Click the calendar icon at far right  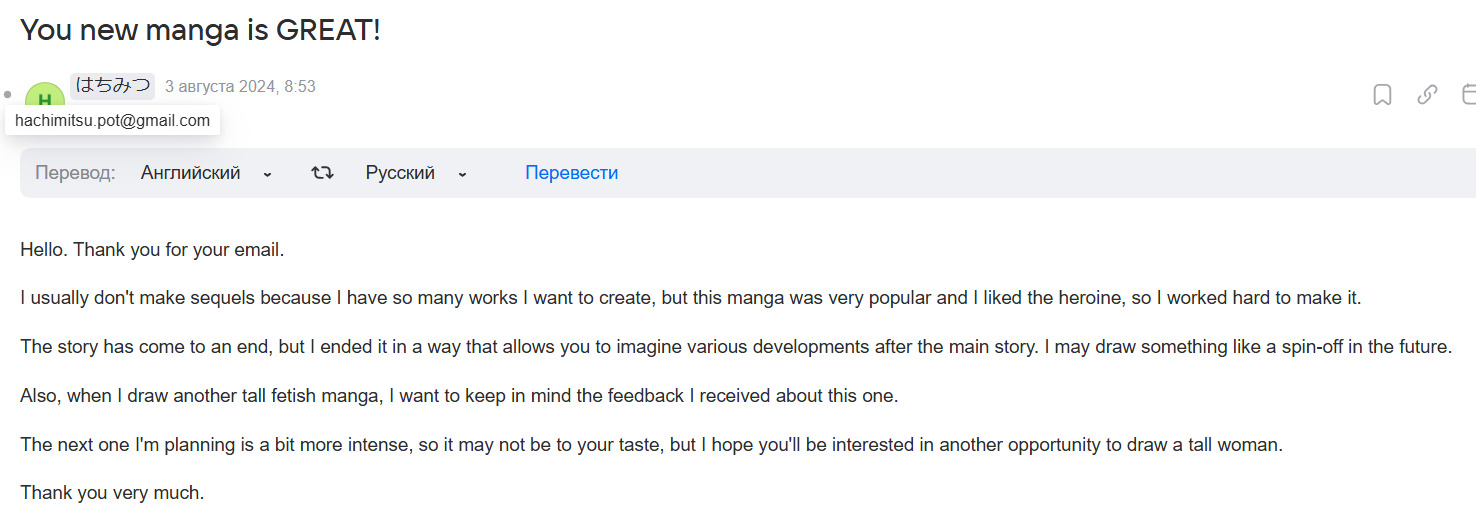click(1468, 95)
